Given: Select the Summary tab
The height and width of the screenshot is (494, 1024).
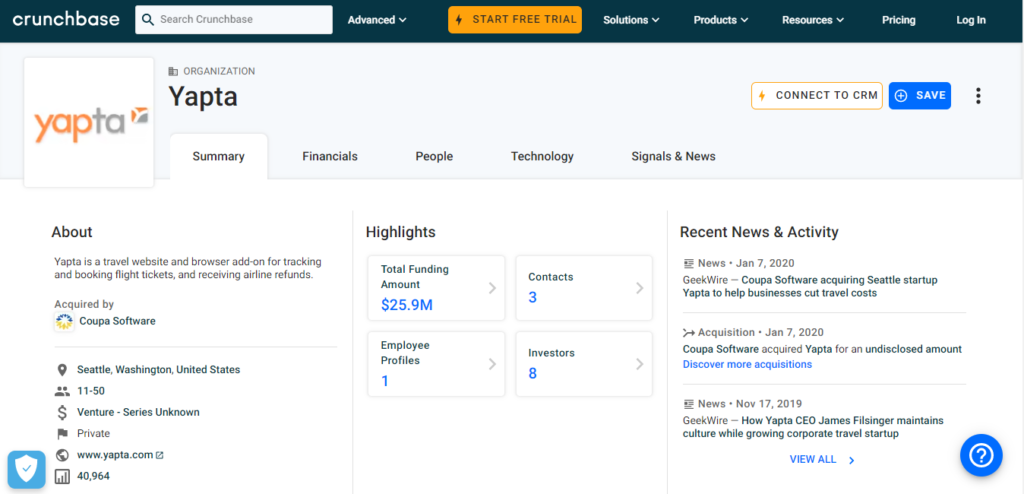Looking at the screenshot, I should [218, 157].
